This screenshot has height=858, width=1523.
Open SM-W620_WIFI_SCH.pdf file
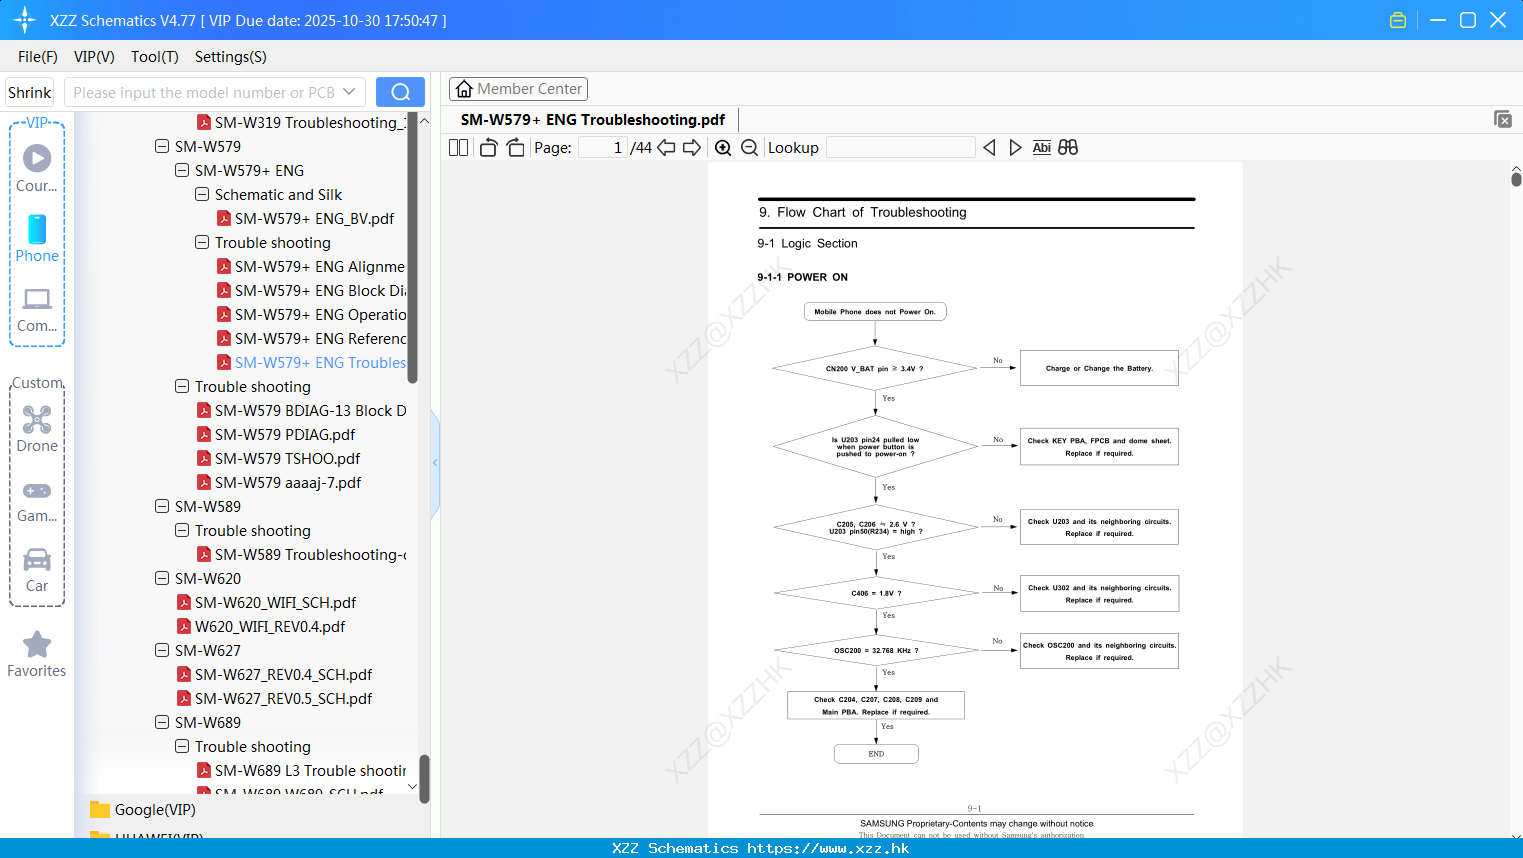275,602
